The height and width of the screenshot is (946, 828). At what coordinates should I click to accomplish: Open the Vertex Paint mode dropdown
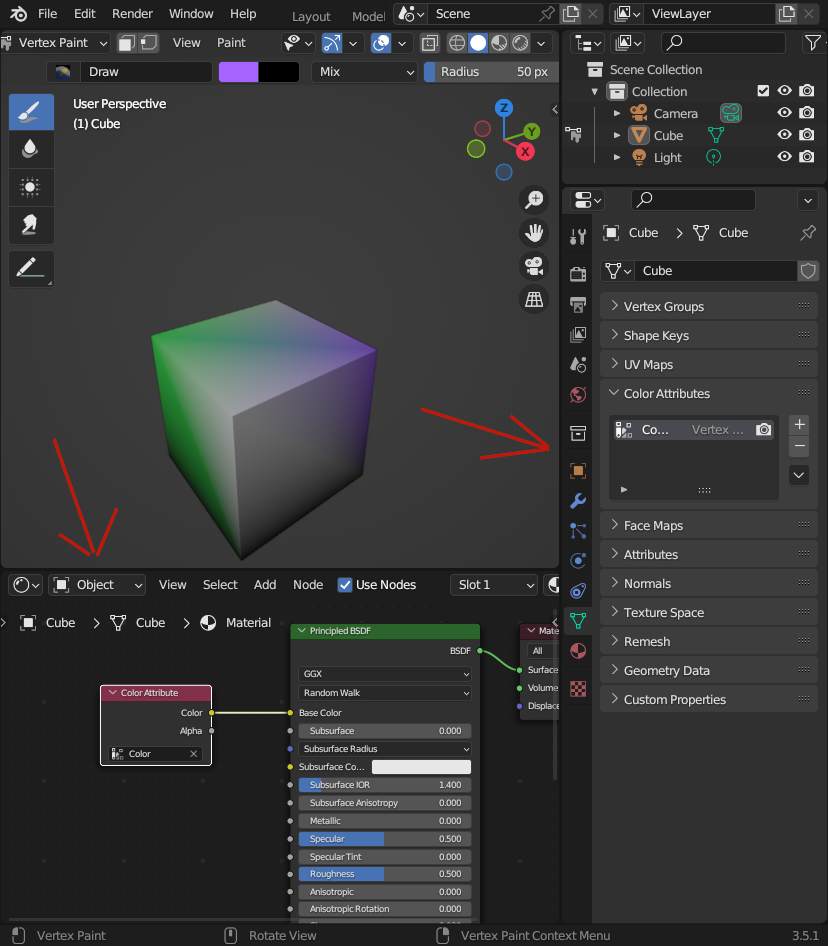pyautogui.click(x=55, y=43)
